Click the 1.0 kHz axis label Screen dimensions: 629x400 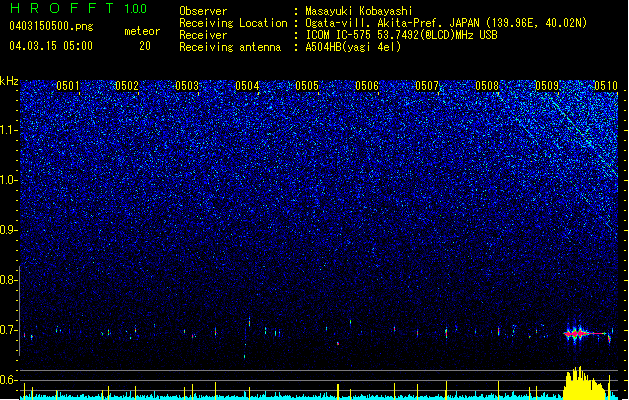coord(9,180)
